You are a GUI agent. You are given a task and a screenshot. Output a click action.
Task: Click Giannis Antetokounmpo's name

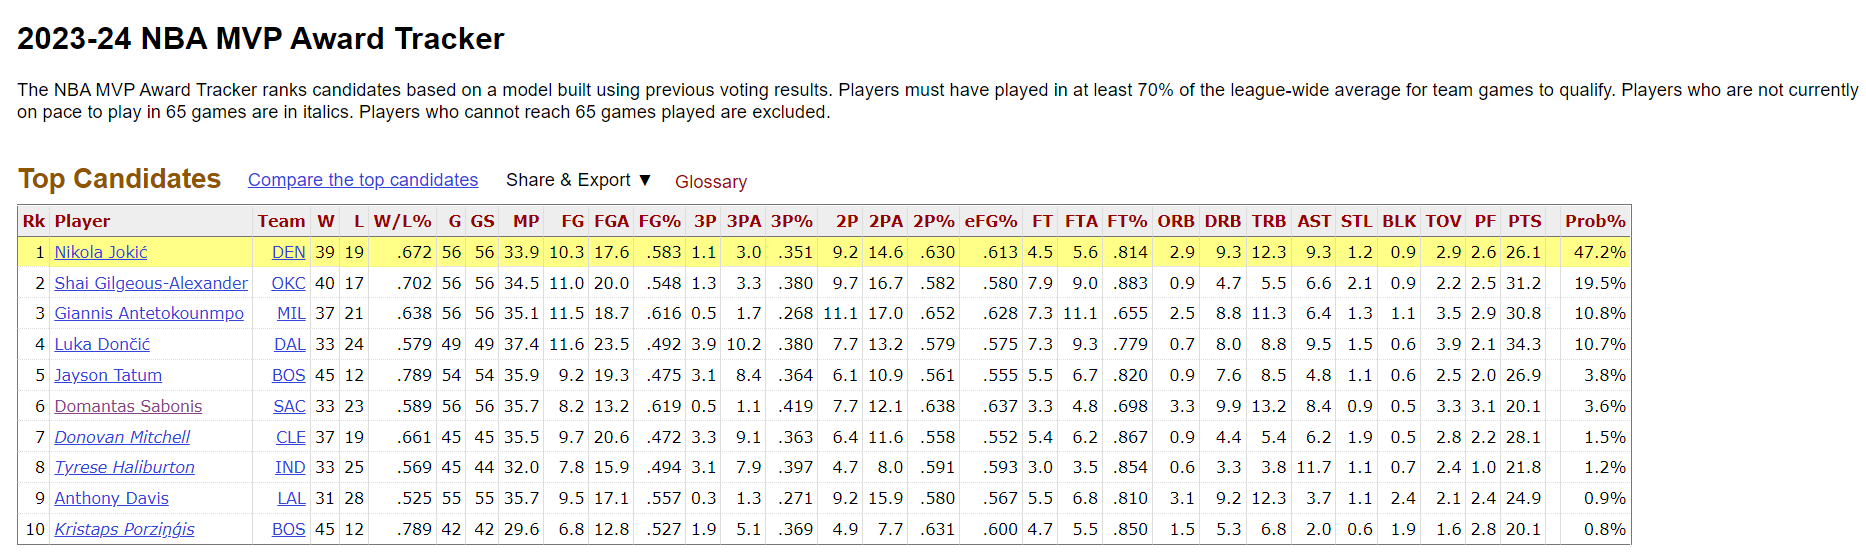coord(149,313)
